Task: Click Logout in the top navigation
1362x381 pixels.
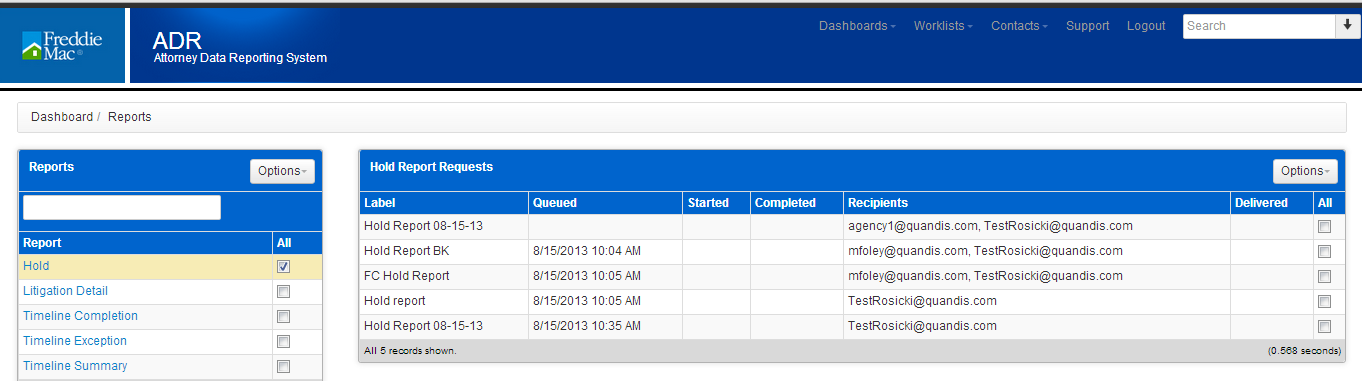Action: [x=1146, y=26]
